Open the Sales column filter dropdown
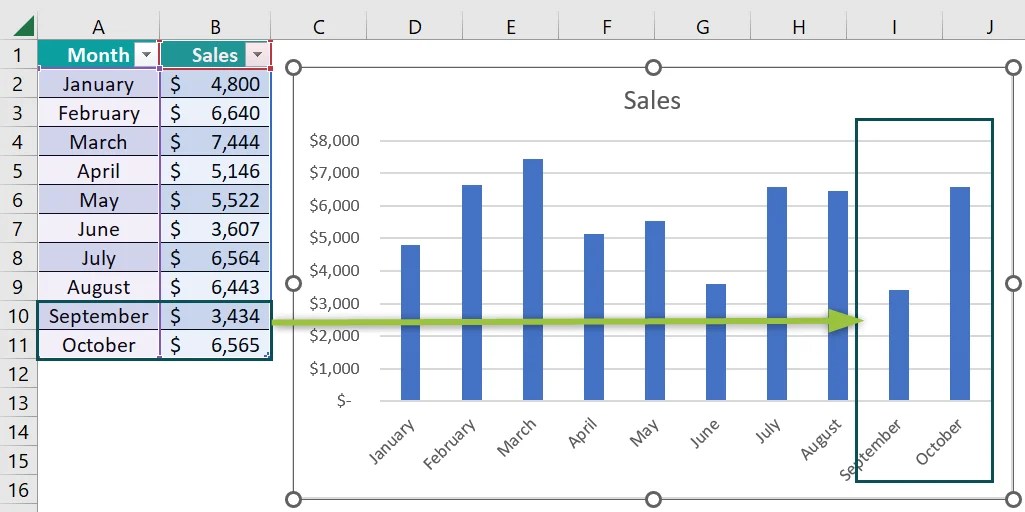This screenshot has width=1025, height=512. coord(258,55)
